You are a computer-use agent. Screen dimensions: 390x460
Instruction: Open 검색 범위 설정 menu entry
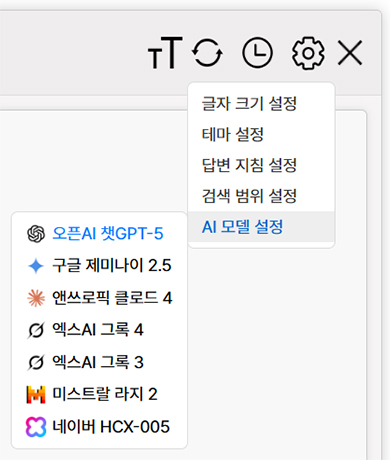point(261,196)
